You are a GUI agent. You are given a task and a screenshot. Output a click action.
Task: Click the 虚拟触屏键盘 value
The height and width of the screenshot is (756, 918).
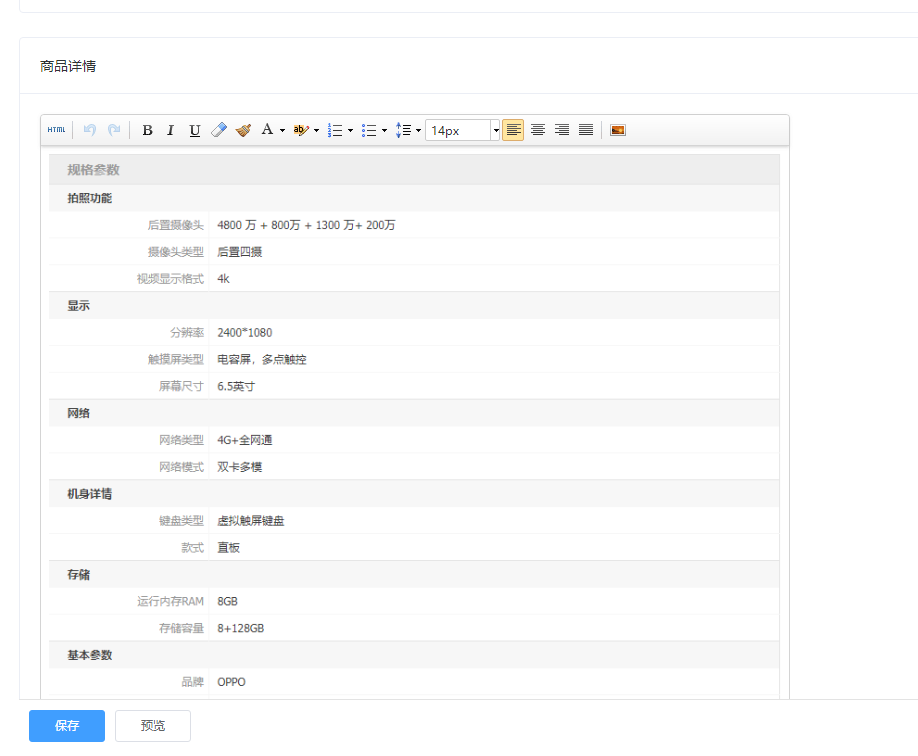point(251,521)
